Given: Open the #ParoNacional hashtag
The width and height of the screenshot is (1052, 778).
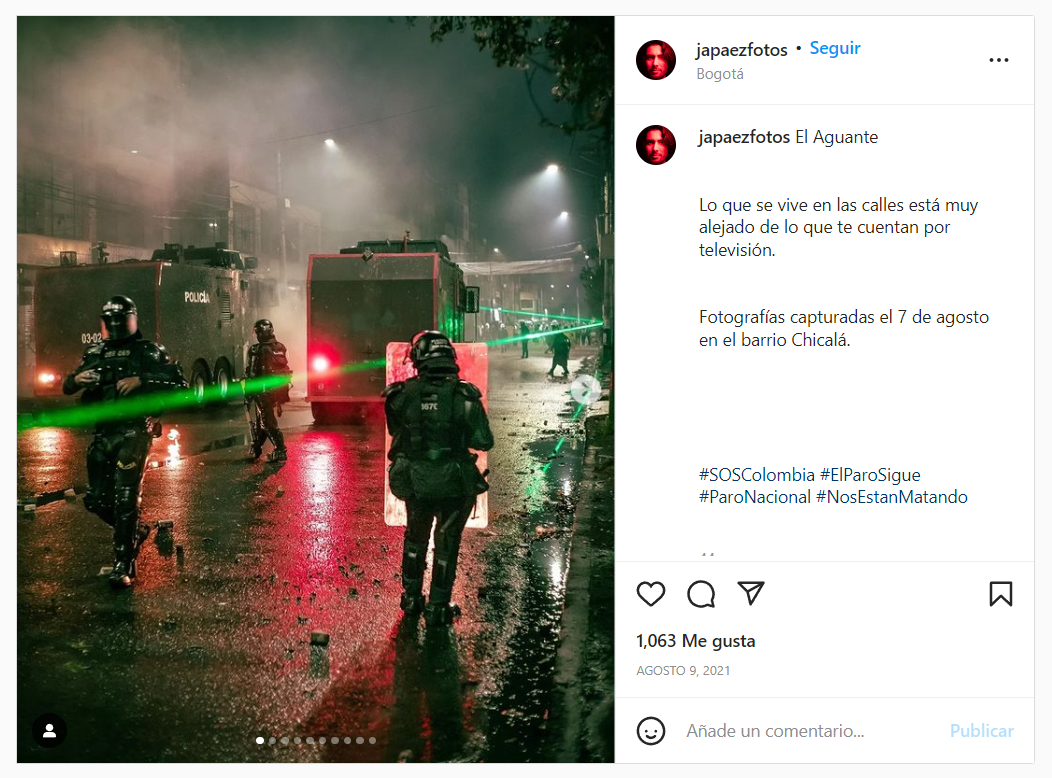Looking at the screenshot, I should (x=755, y=497).
